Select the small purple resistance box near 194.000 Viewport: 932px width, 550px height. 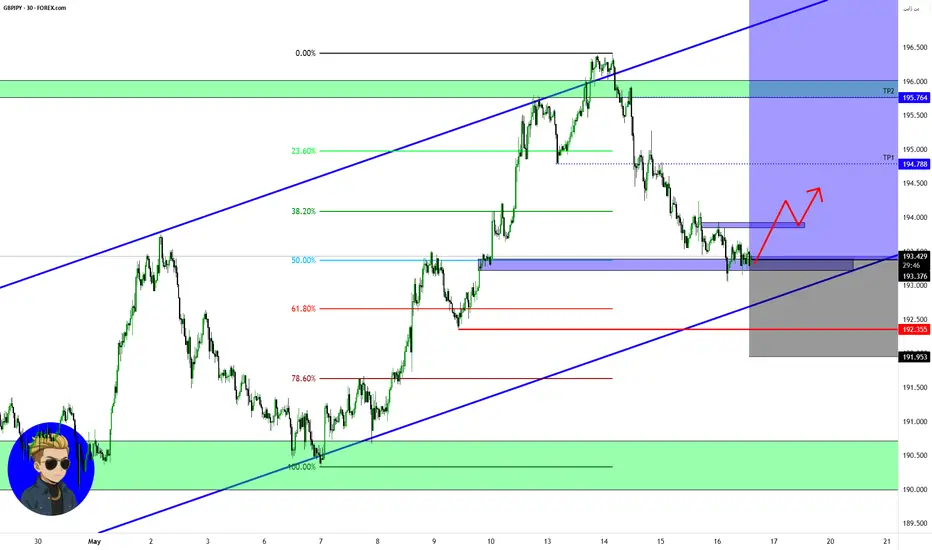753,225
